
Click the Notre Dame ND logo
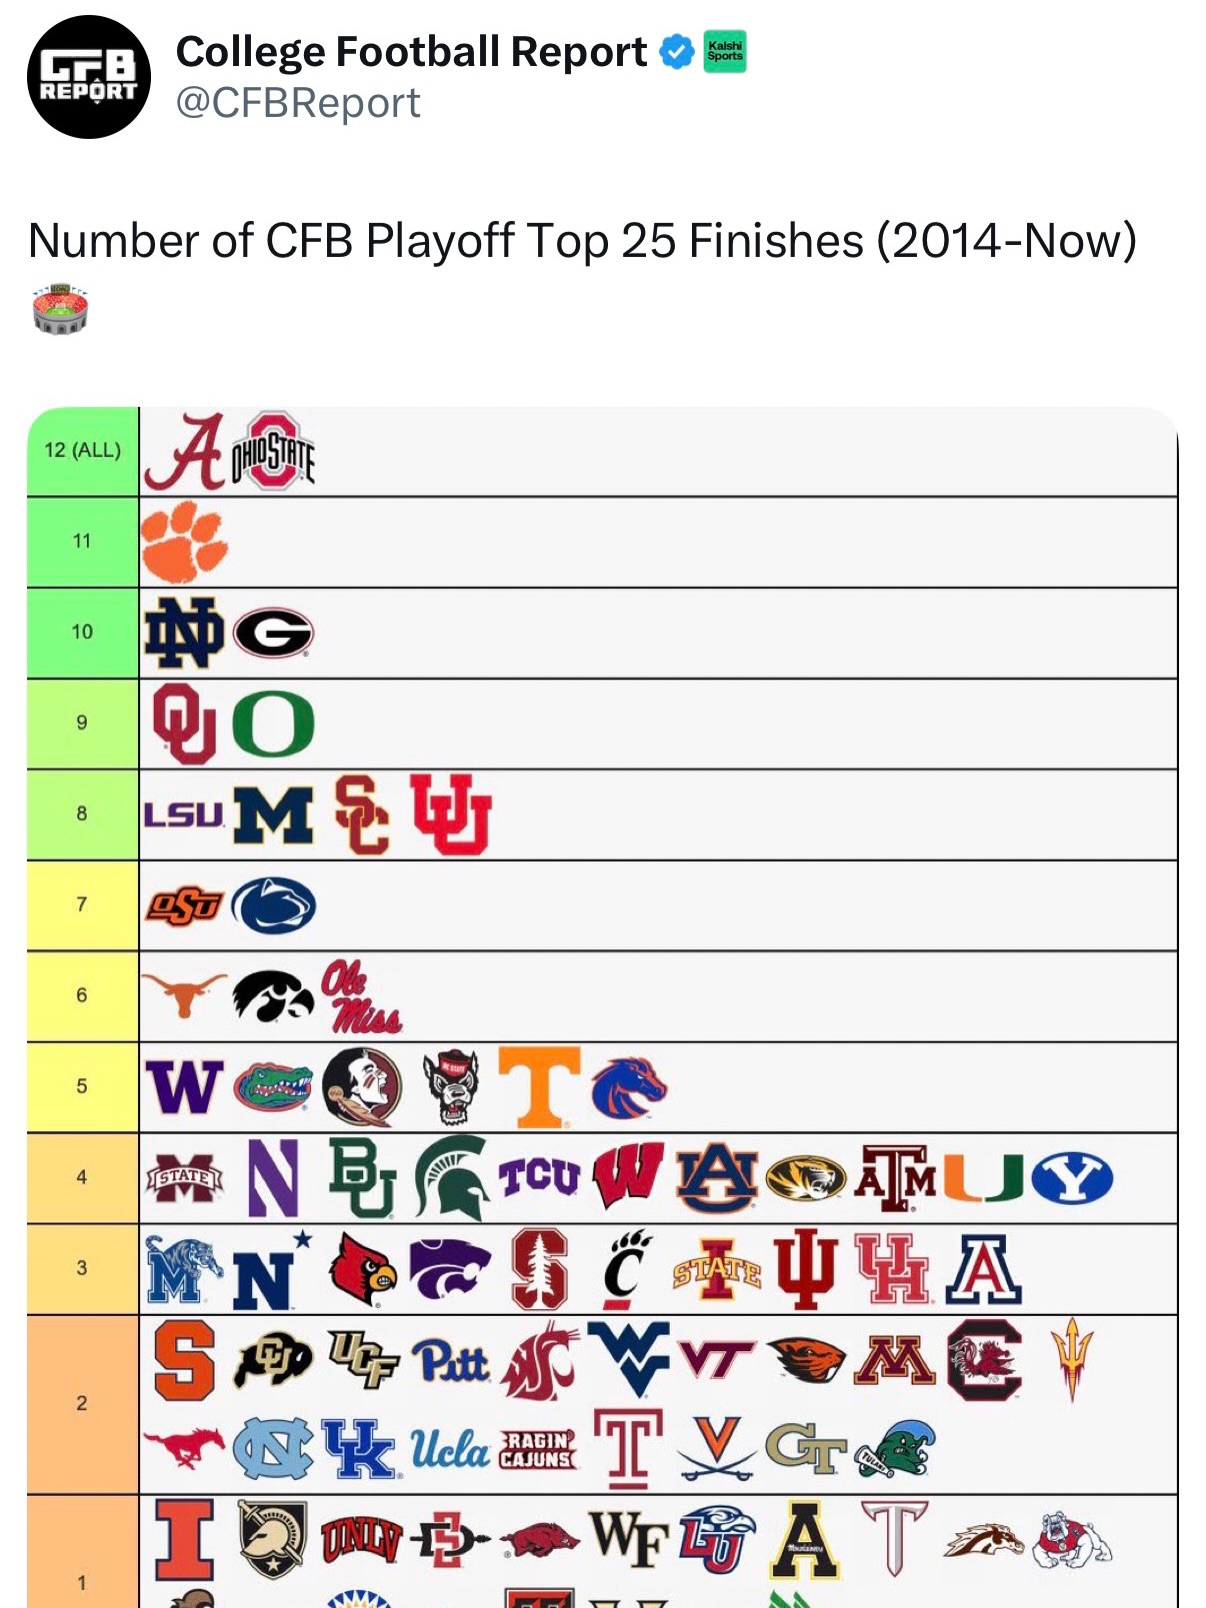[x=184, y=633]
